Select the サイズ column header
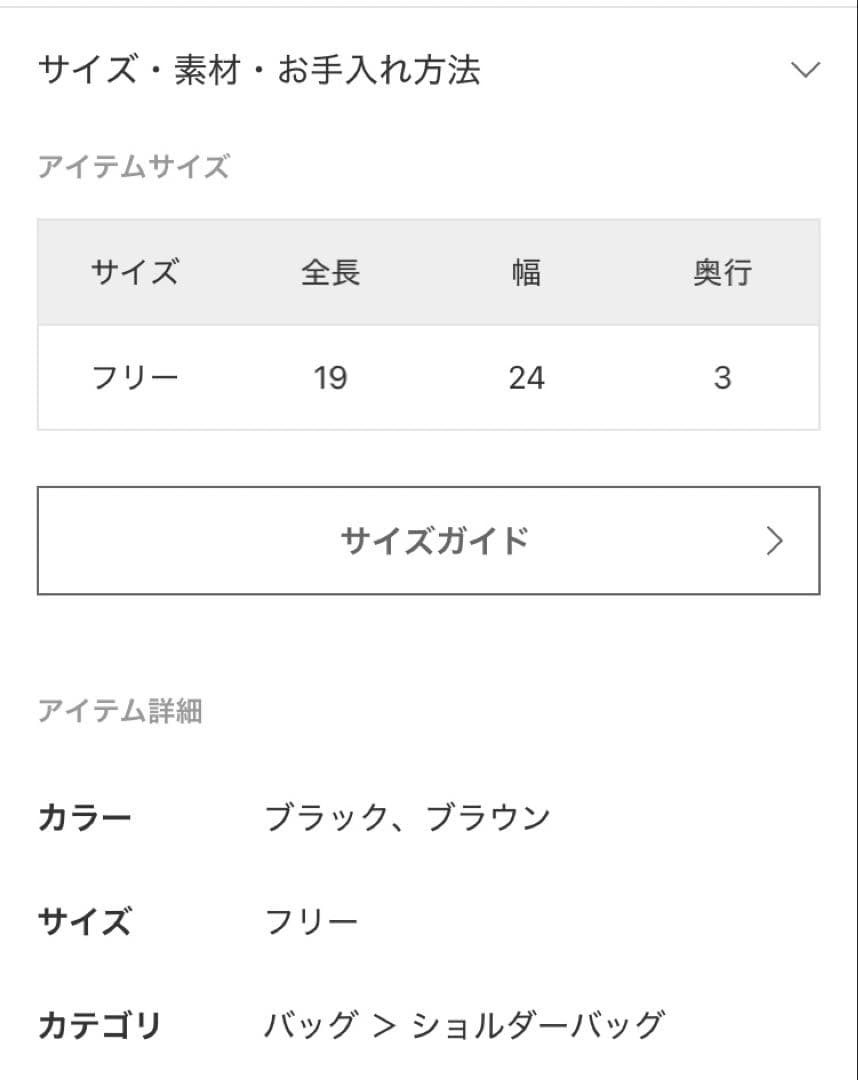This screenshot has height=1080, width=858. tap(134, 272)
